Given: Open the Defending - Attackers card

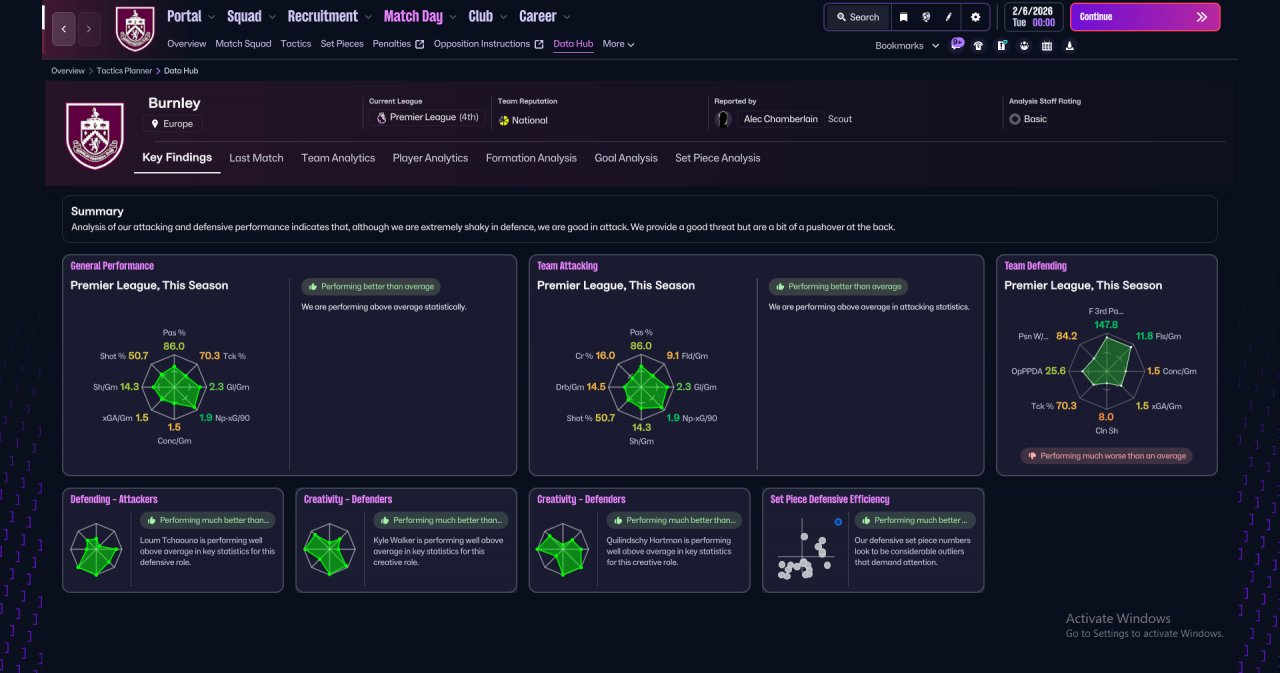Looking at the screenshot, I should click(x=173, y=540).
